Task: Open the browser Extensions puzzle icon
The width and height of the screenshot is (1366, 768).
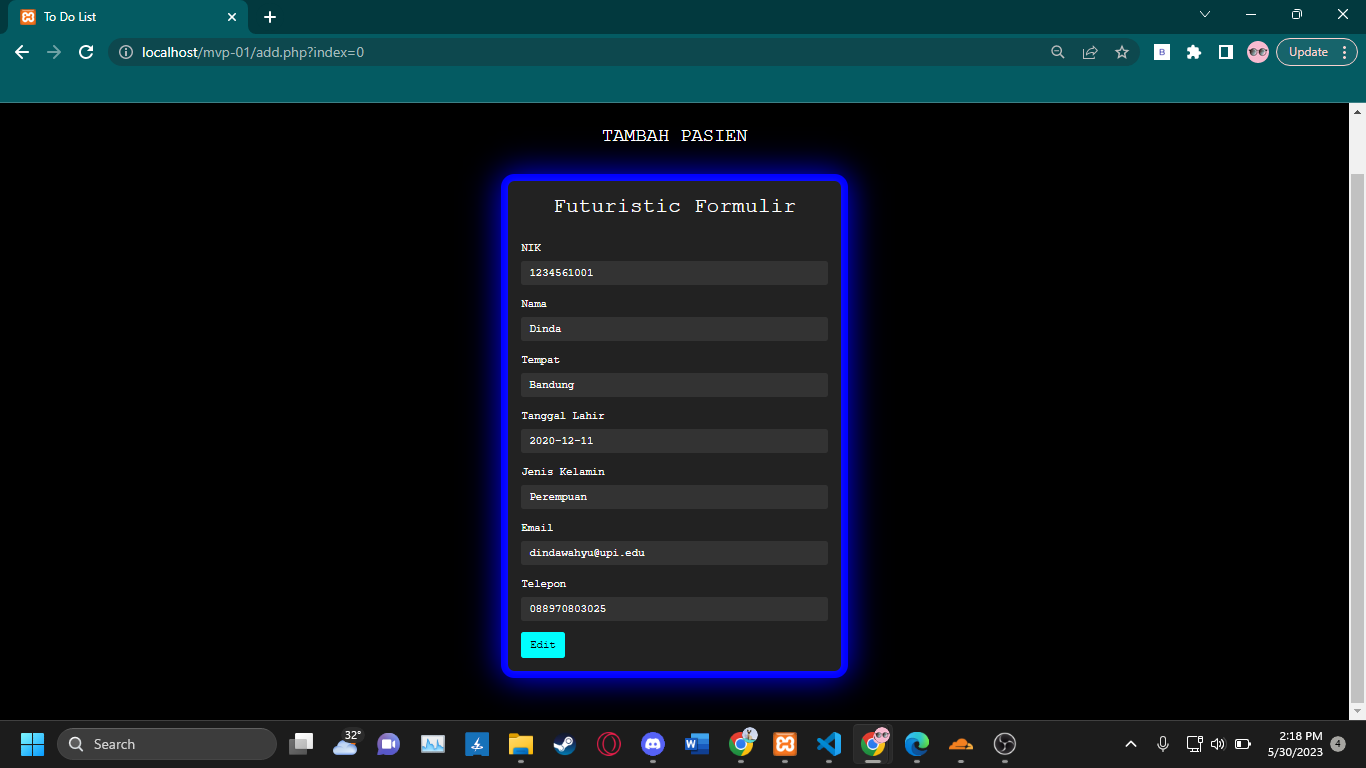Action: [x=1194, y=52]
